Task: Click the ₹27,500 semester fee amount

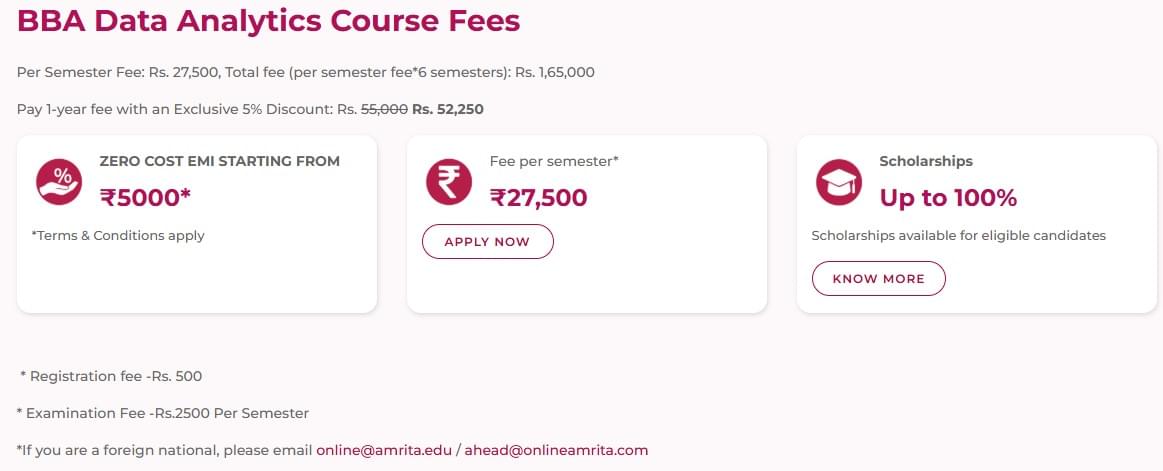Action: coord(538,197)
